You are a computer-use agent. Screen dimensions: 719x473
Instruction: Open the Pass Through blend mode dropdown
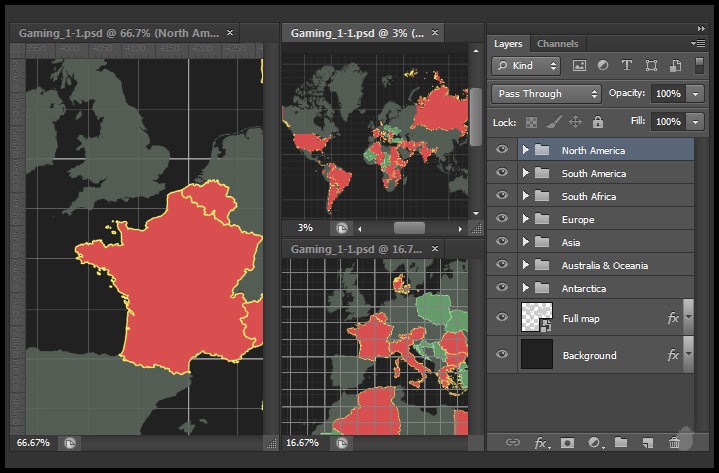click(546, 94)
